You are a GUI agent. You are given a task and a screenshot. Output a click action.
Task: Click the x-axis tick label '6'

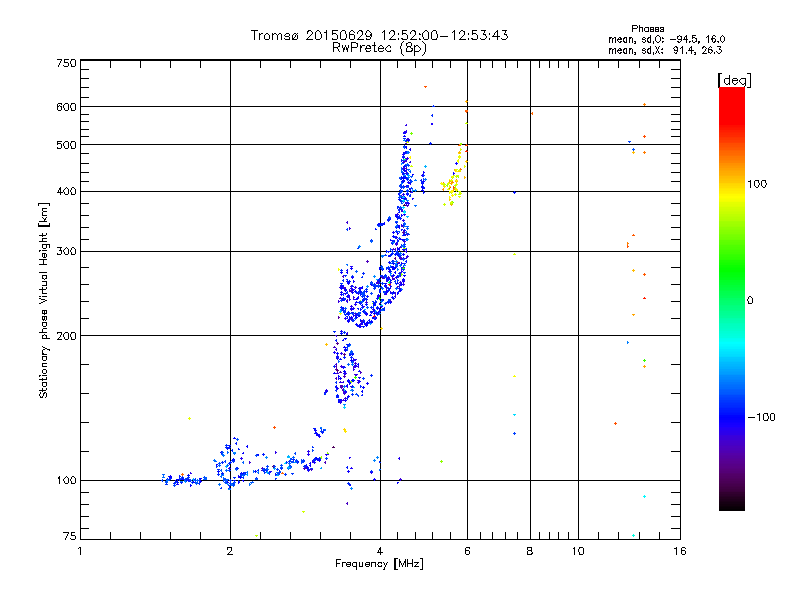(x=467, y=551)
